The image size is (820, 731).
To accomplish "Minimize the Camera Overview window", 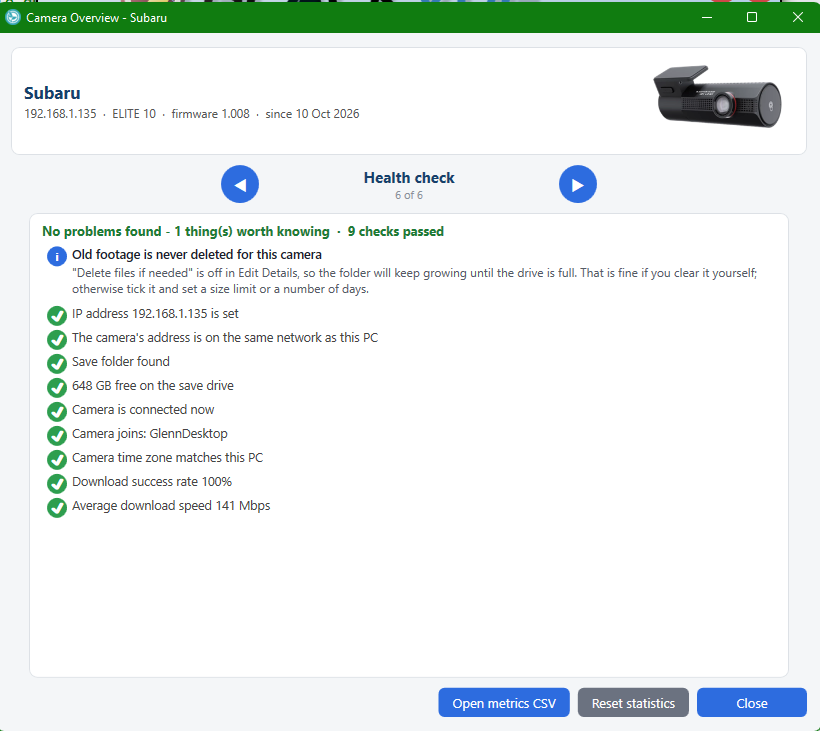I will (x=707, y=17).
